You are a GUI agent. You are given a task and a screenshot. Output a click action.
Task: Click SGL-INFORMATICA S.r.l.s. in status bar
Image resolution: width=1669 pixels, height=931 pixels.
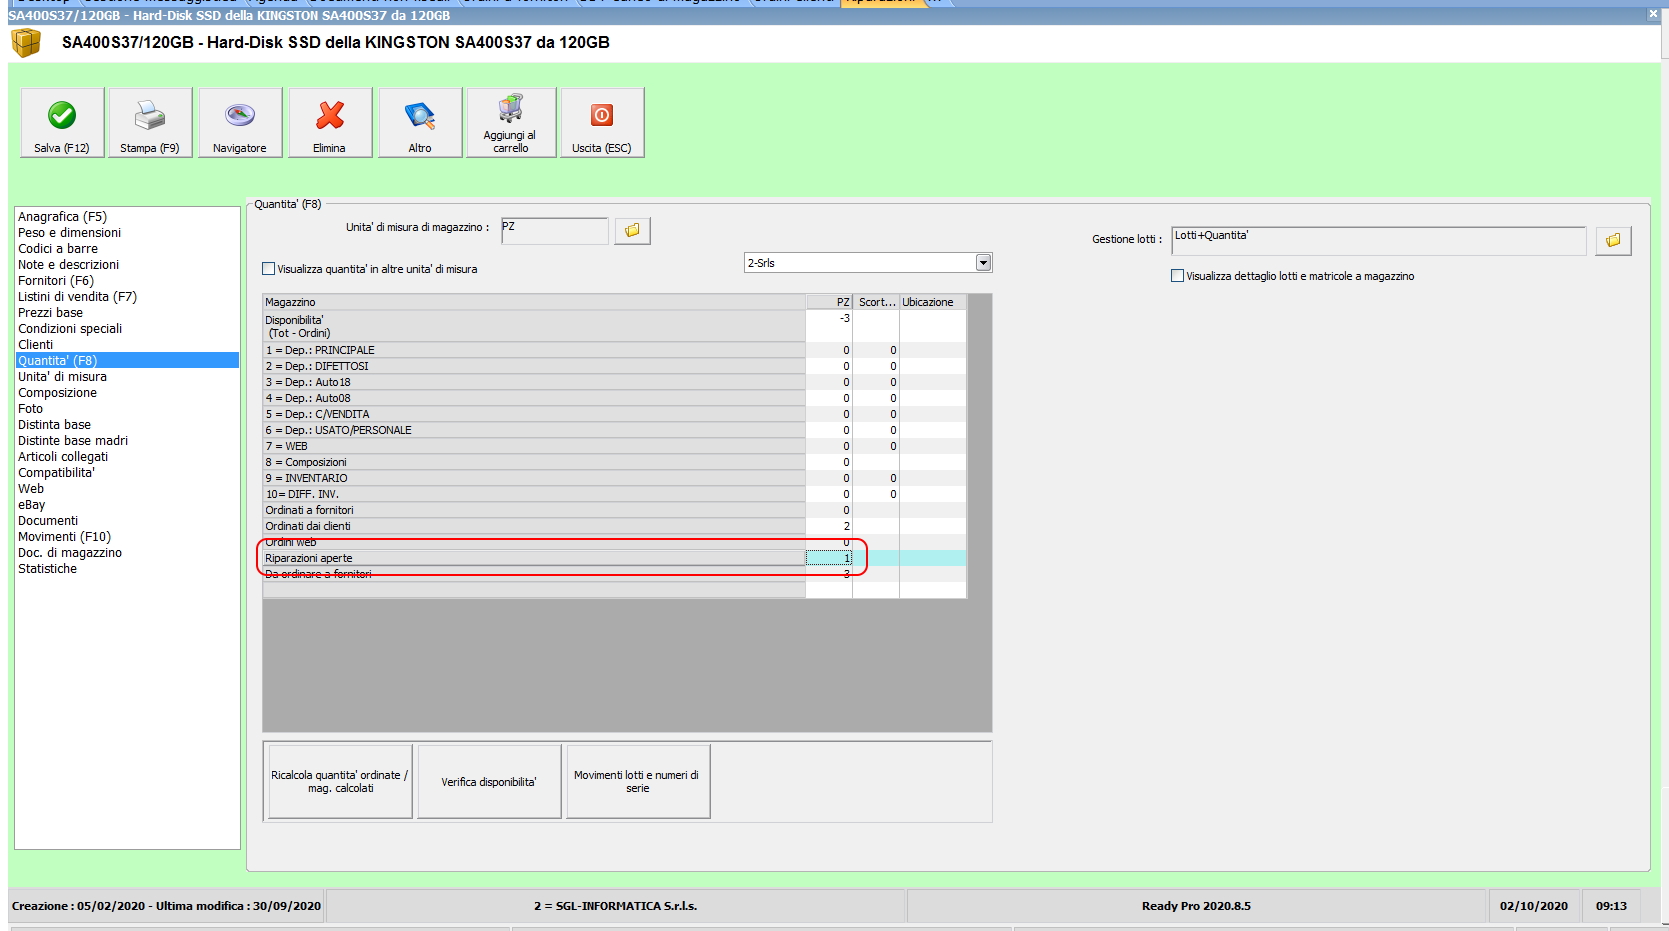pyautogui.click(x=616, y=906)
